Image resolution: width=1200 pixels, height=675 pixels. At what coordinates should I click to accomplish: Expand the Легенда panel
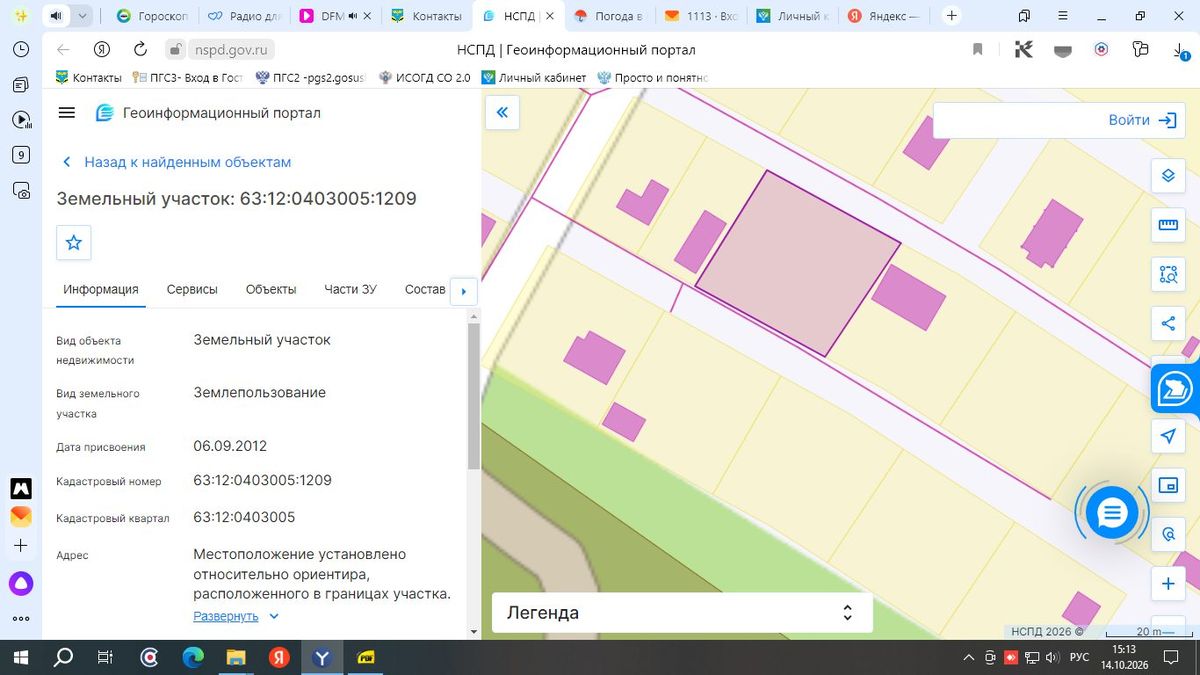(682, 613)
